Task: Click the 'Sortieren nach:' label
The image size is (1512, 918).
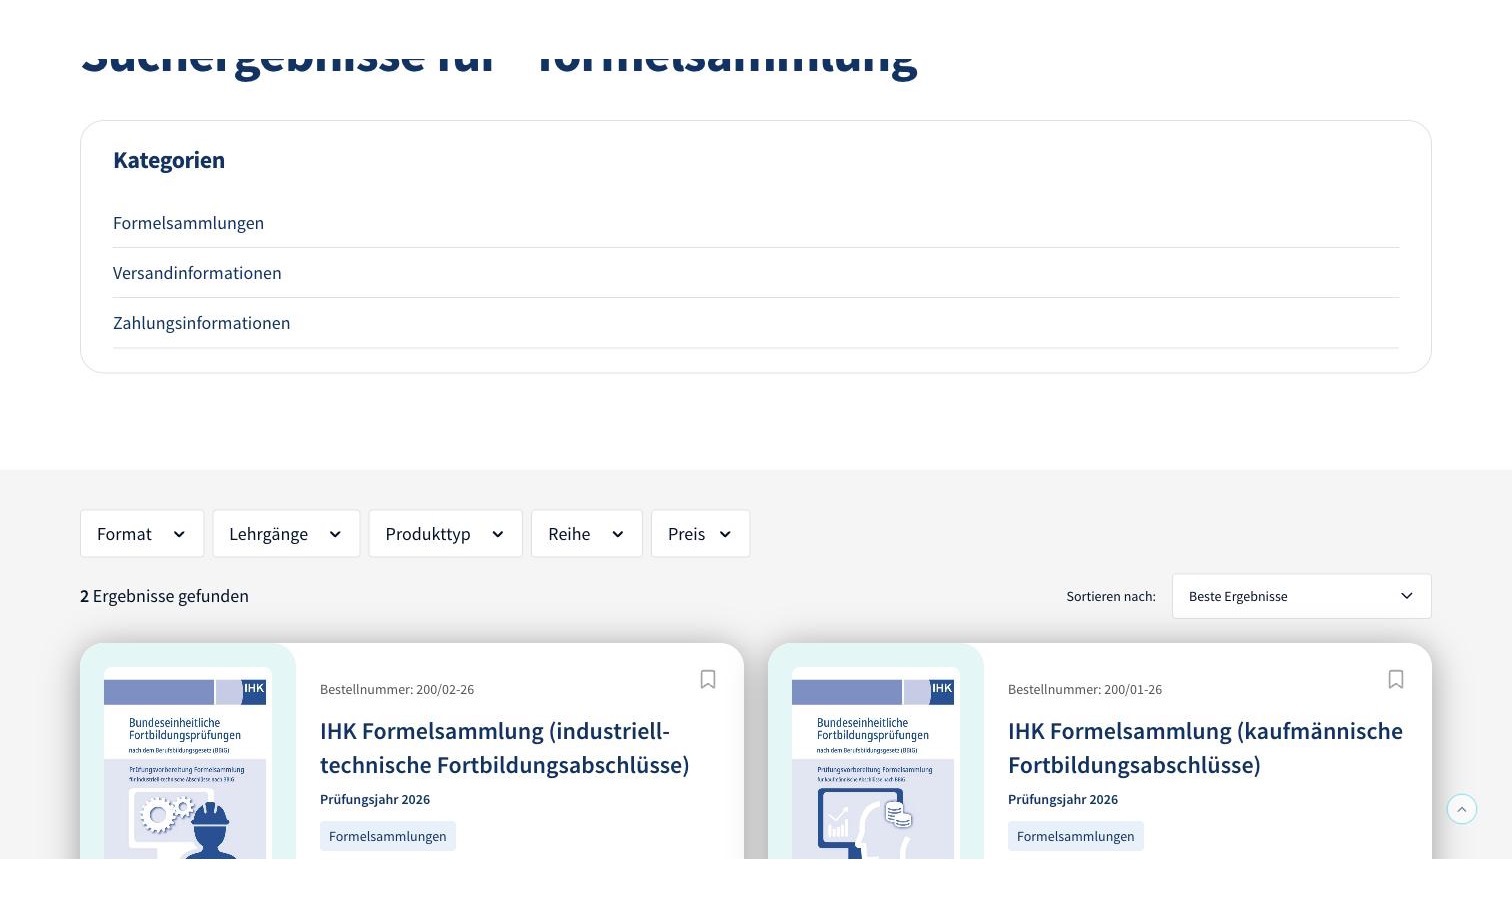Action: [x=1111, y=596]
